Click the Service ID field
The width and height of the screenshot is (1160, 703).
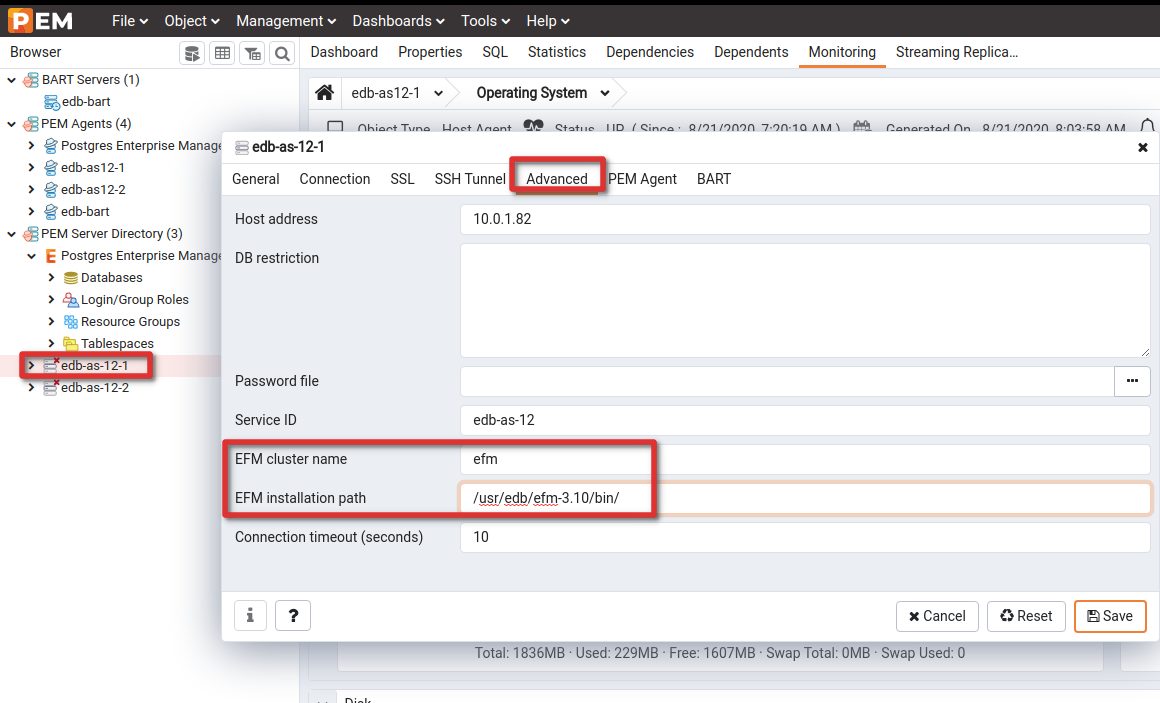coord(805,420)
